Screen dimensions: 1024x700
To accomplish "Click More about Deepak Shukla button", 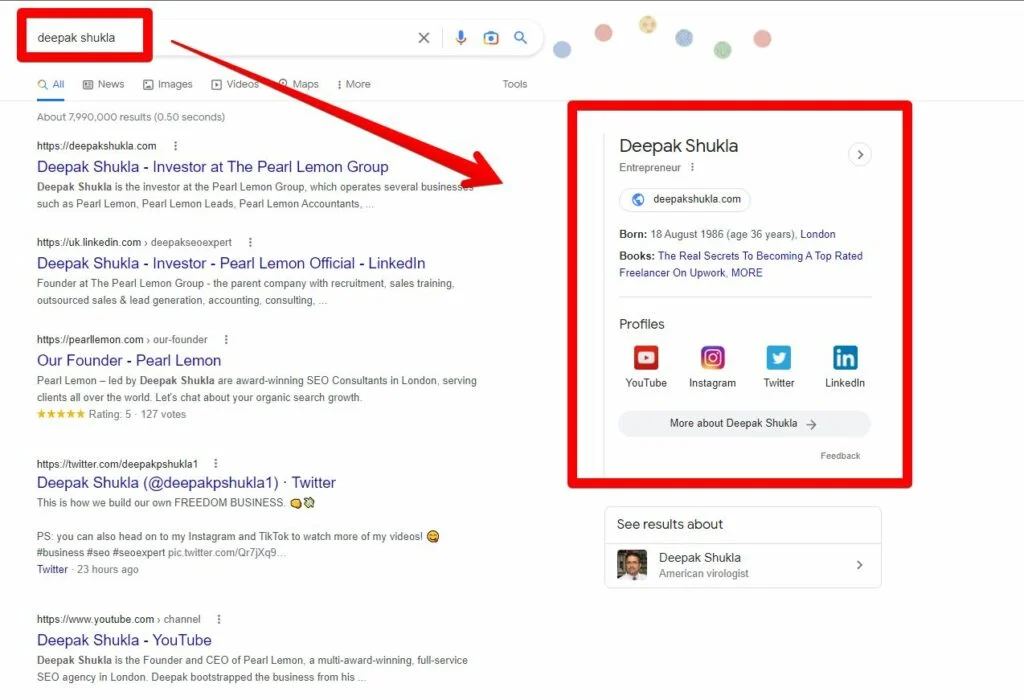I will click(744, 424).
